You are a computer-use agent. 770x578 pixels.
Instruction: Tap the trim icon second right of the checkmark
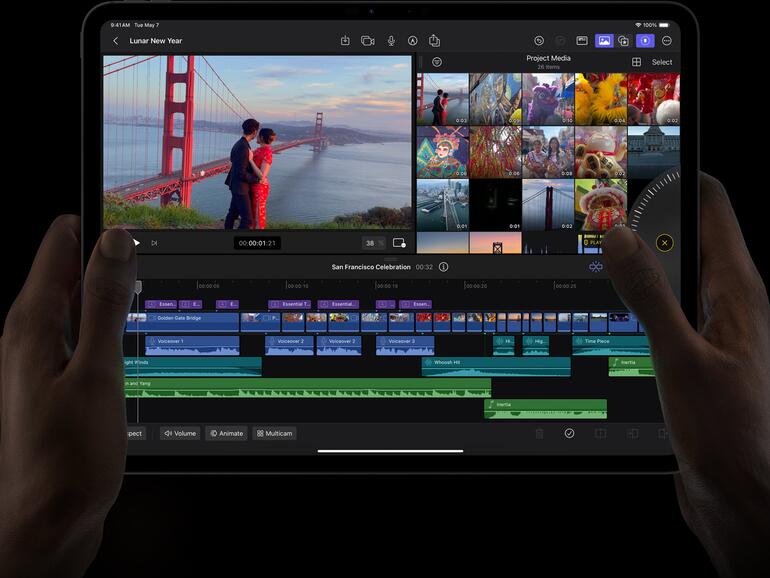click(632, 433)
